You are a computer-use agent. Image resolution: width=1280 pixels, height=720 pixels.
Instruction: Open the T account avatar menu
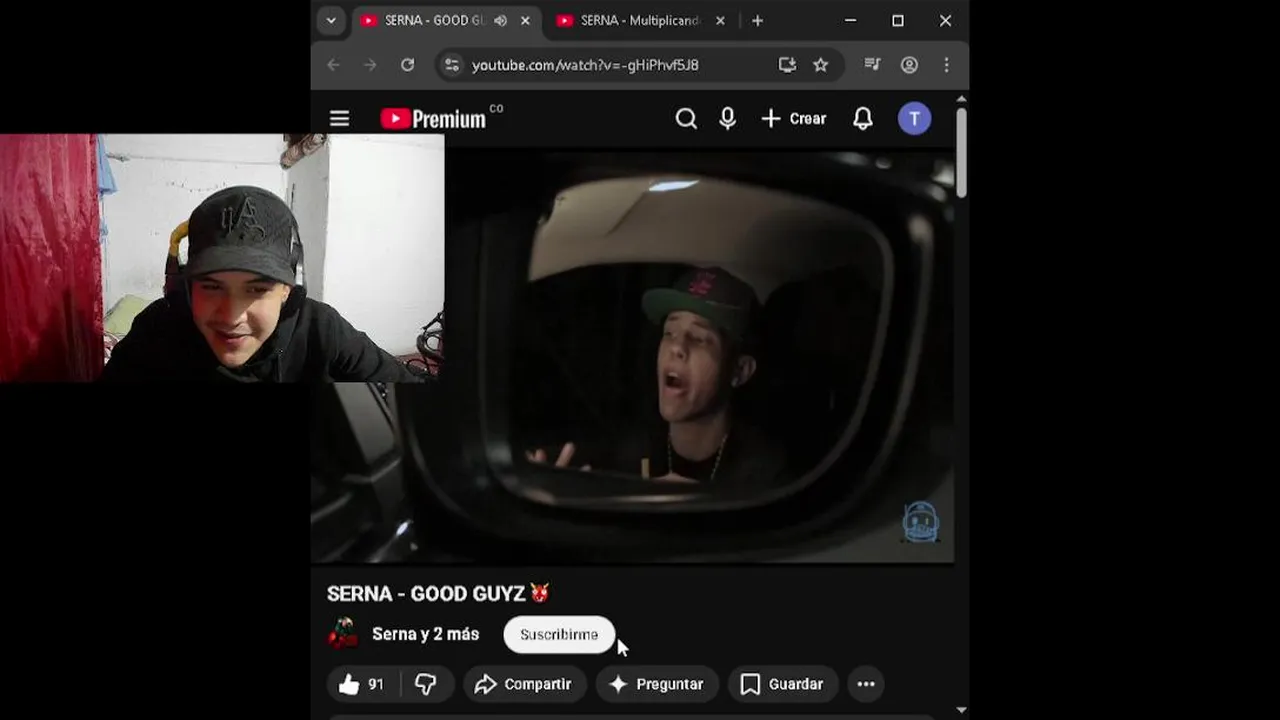(914, 119)
